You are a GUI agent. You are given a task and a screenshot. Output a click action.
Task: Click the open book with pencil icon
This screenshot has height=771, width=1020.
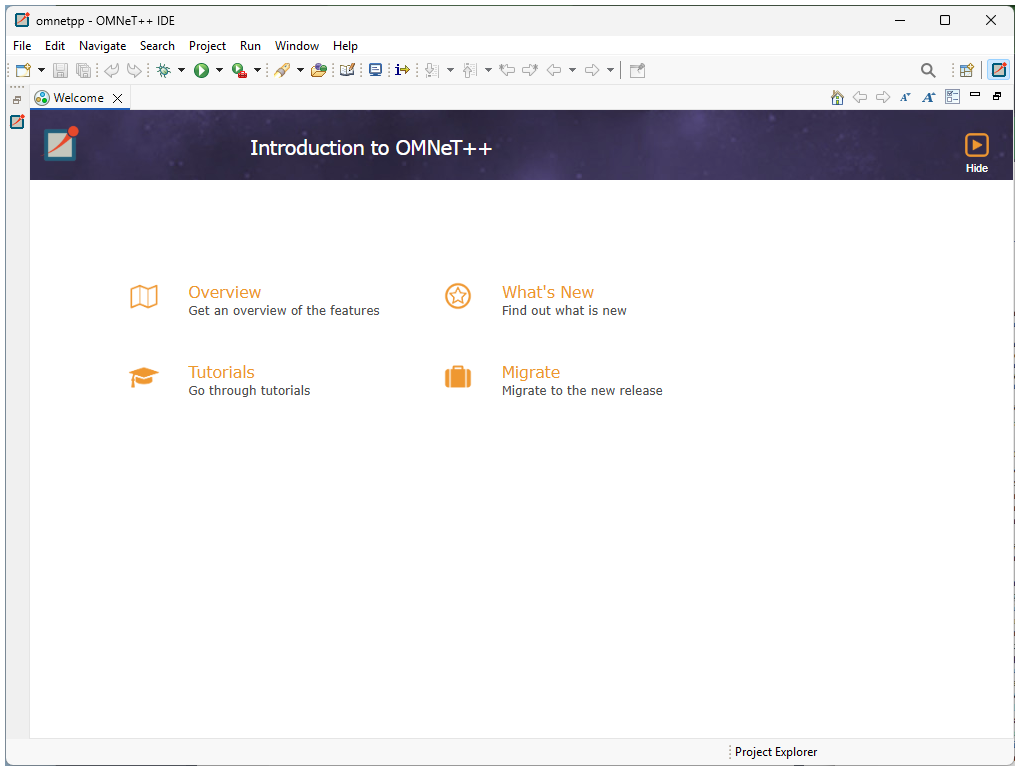tap(347, 70)
